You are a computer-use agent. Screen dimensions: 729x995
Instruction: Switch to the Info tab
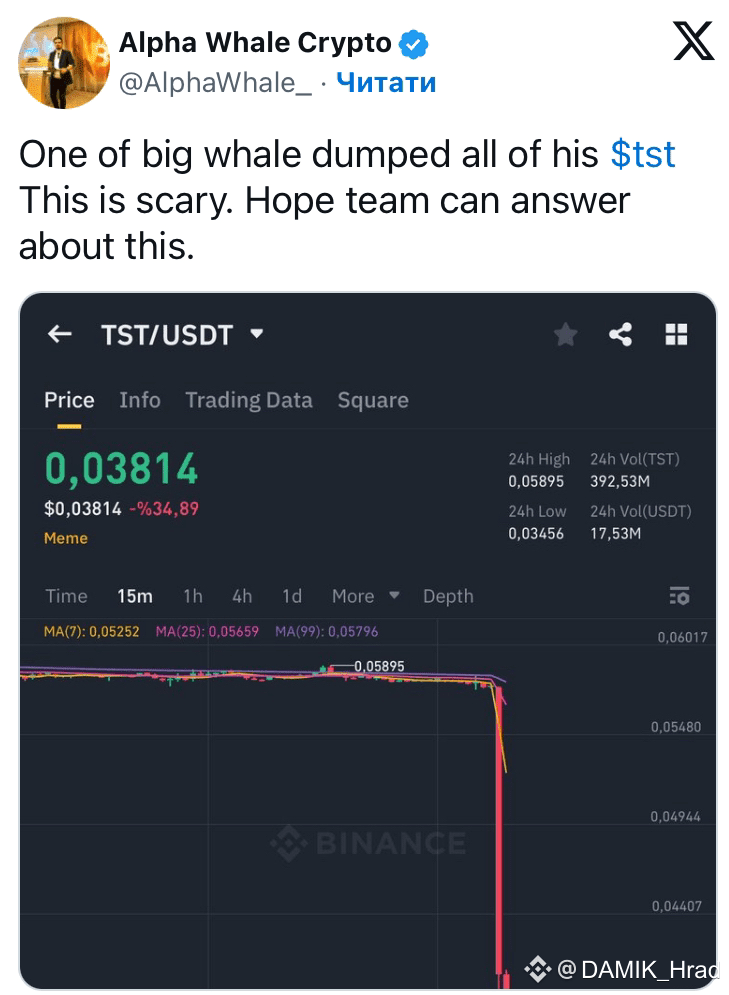click(x=140, y=400)
